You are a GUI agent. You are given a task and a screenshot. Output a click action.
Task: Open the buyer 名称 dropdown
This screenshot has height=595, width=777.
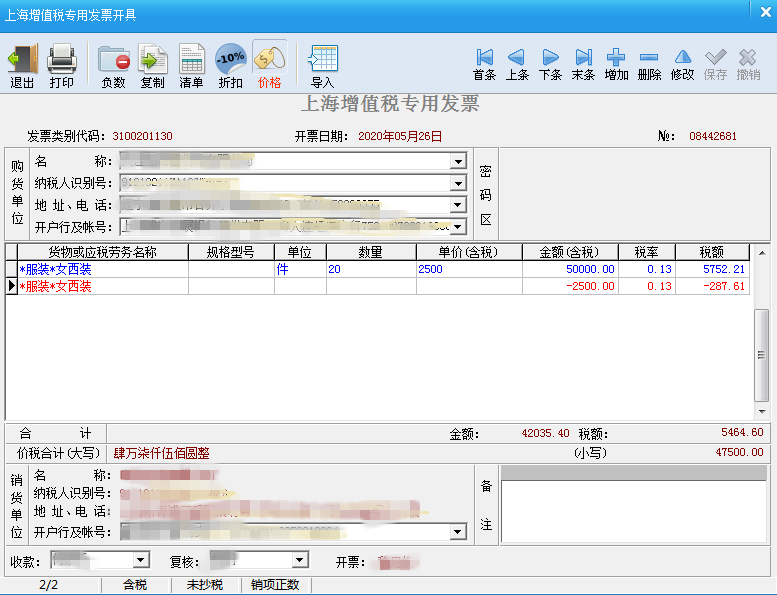tap(458, 162)
